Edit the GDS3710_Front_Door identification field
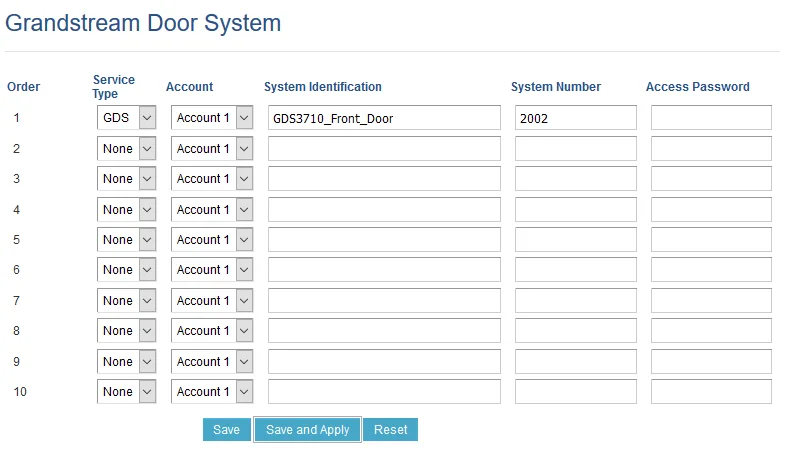Image resolution: width=785 pixels, height=450 pixels. pos(384,118)
